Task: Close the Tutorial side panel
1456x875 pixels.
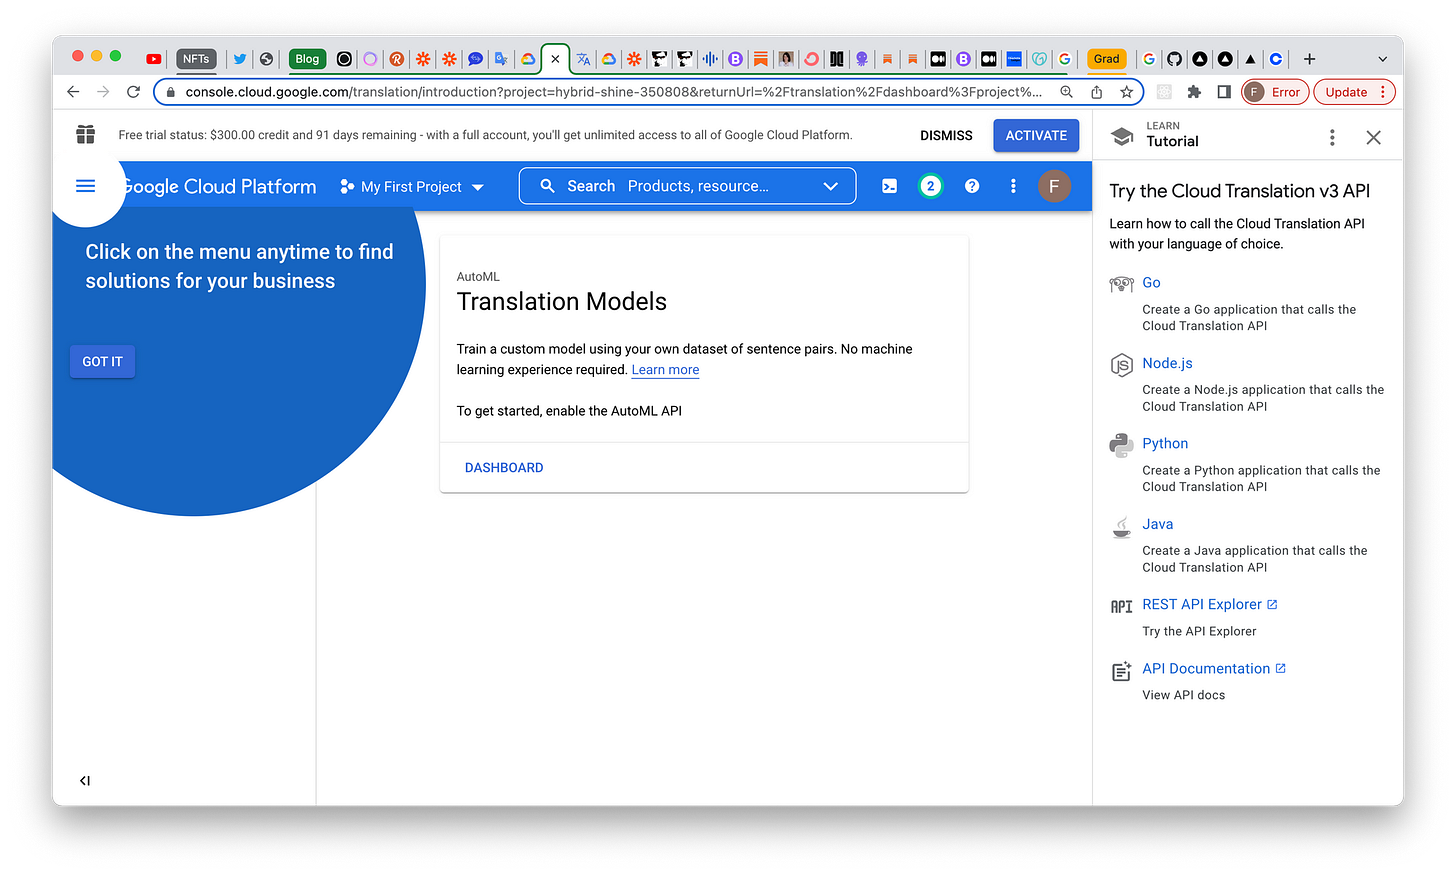Action: 1374,137
